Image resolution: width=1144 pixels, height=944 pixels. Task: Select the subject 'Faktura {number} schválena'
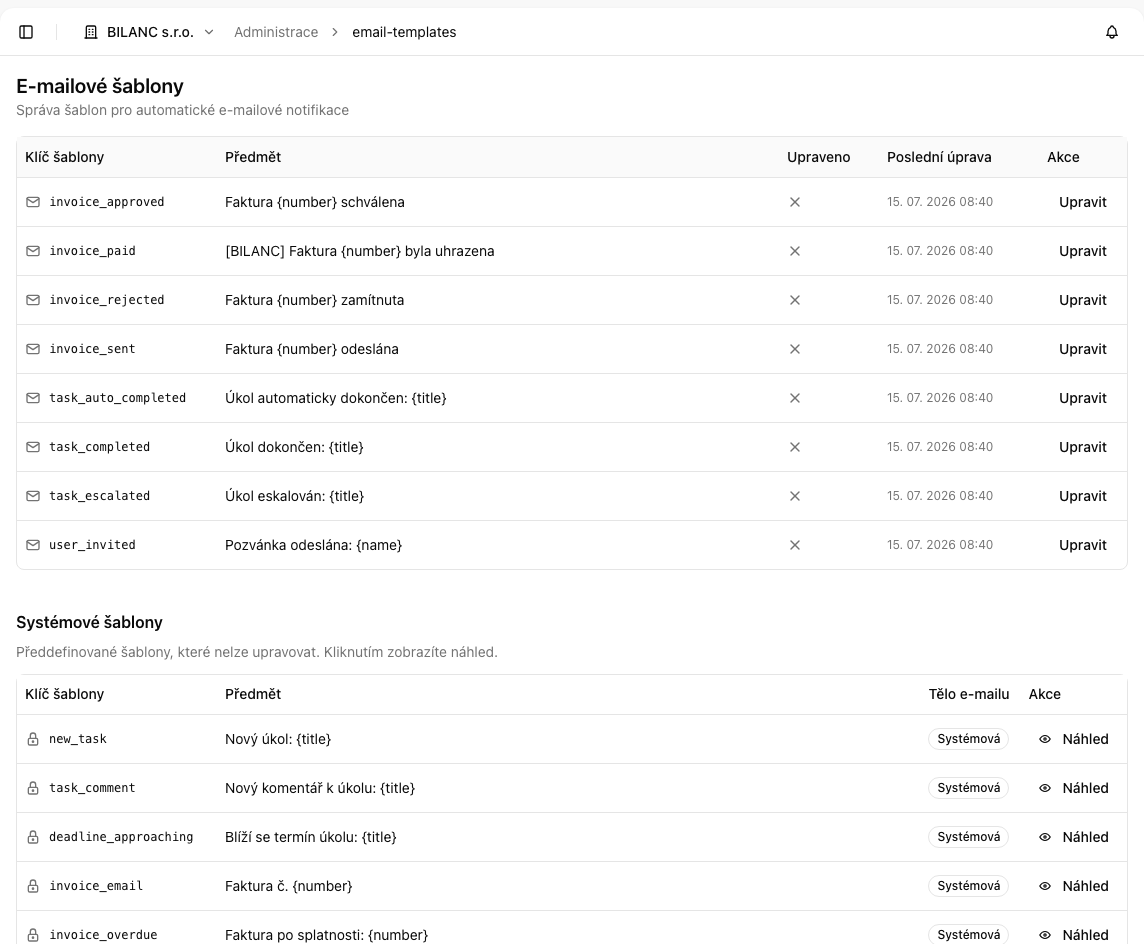[314, 202]
